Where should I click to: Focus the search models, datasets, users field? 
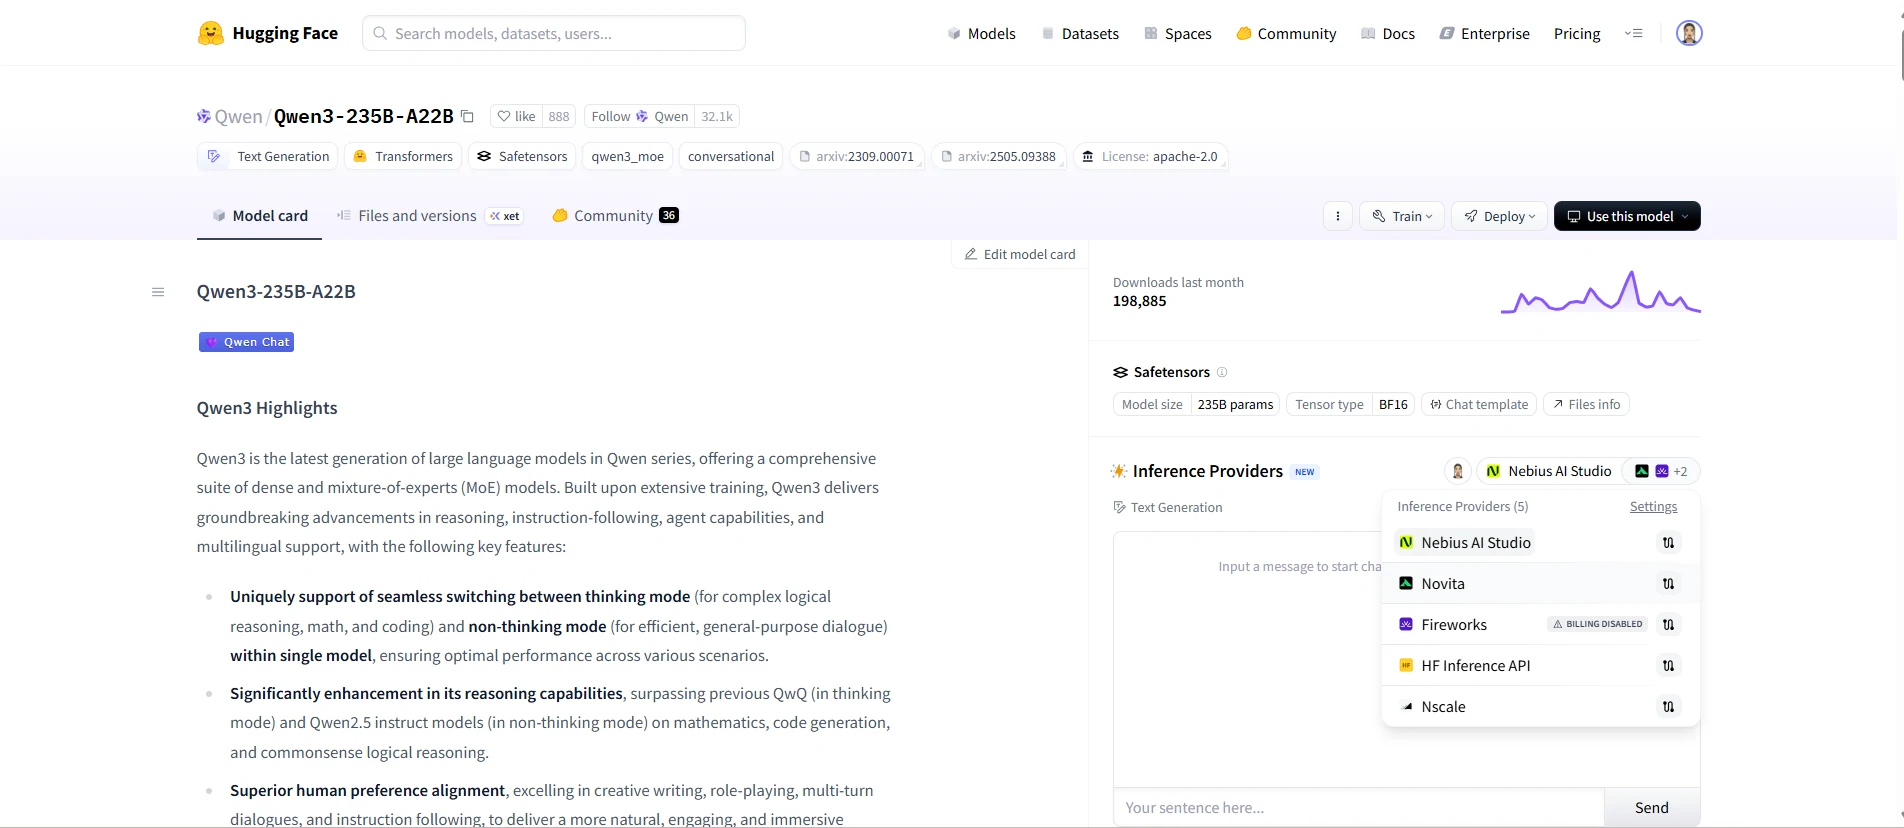554,33
